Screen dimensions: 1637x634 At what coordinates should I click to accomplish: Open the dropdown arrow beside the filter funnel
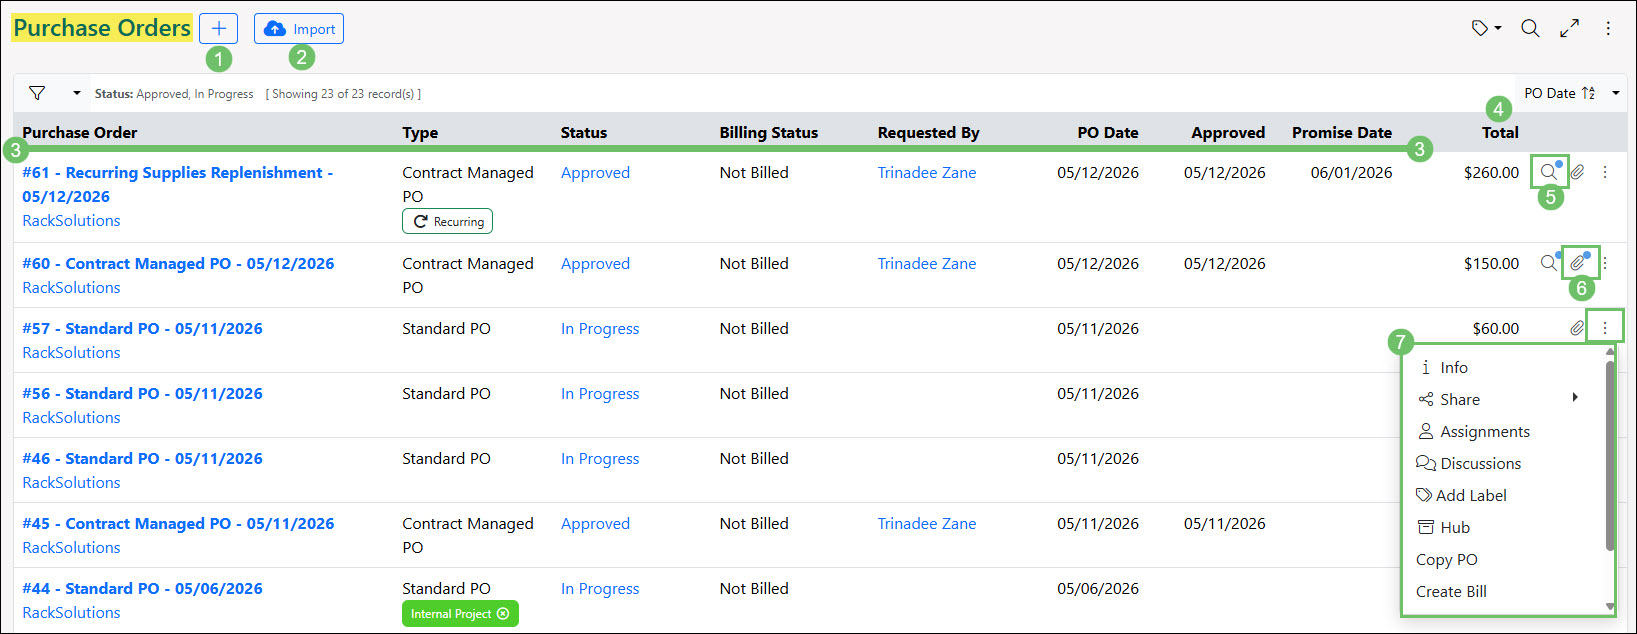click(x=77, y=93)
